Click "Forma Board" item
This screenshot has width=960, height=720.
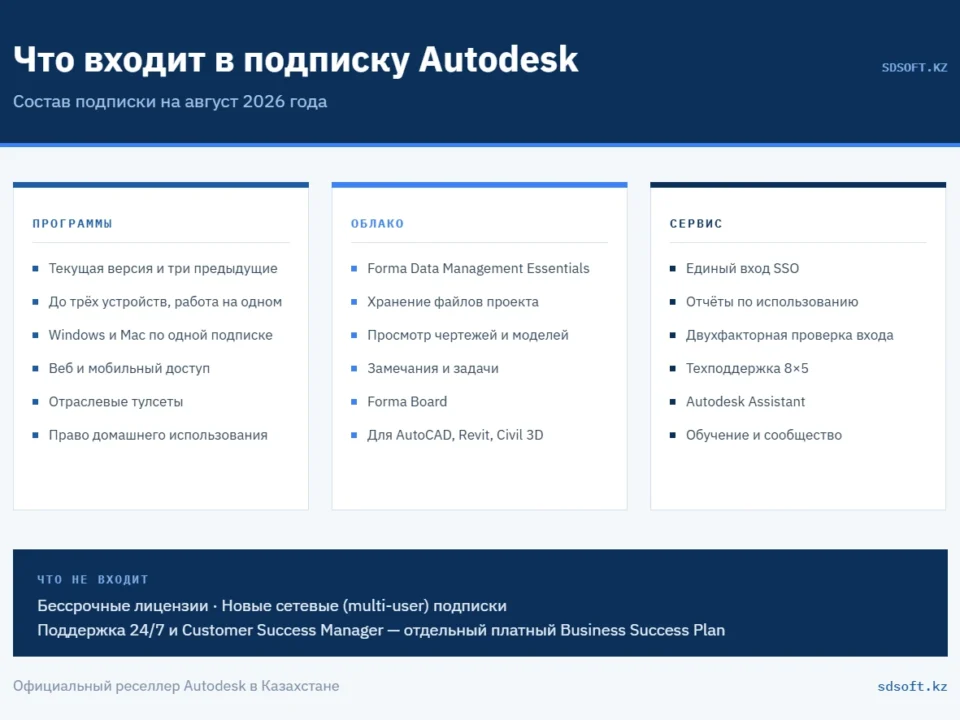coord(407,402)
